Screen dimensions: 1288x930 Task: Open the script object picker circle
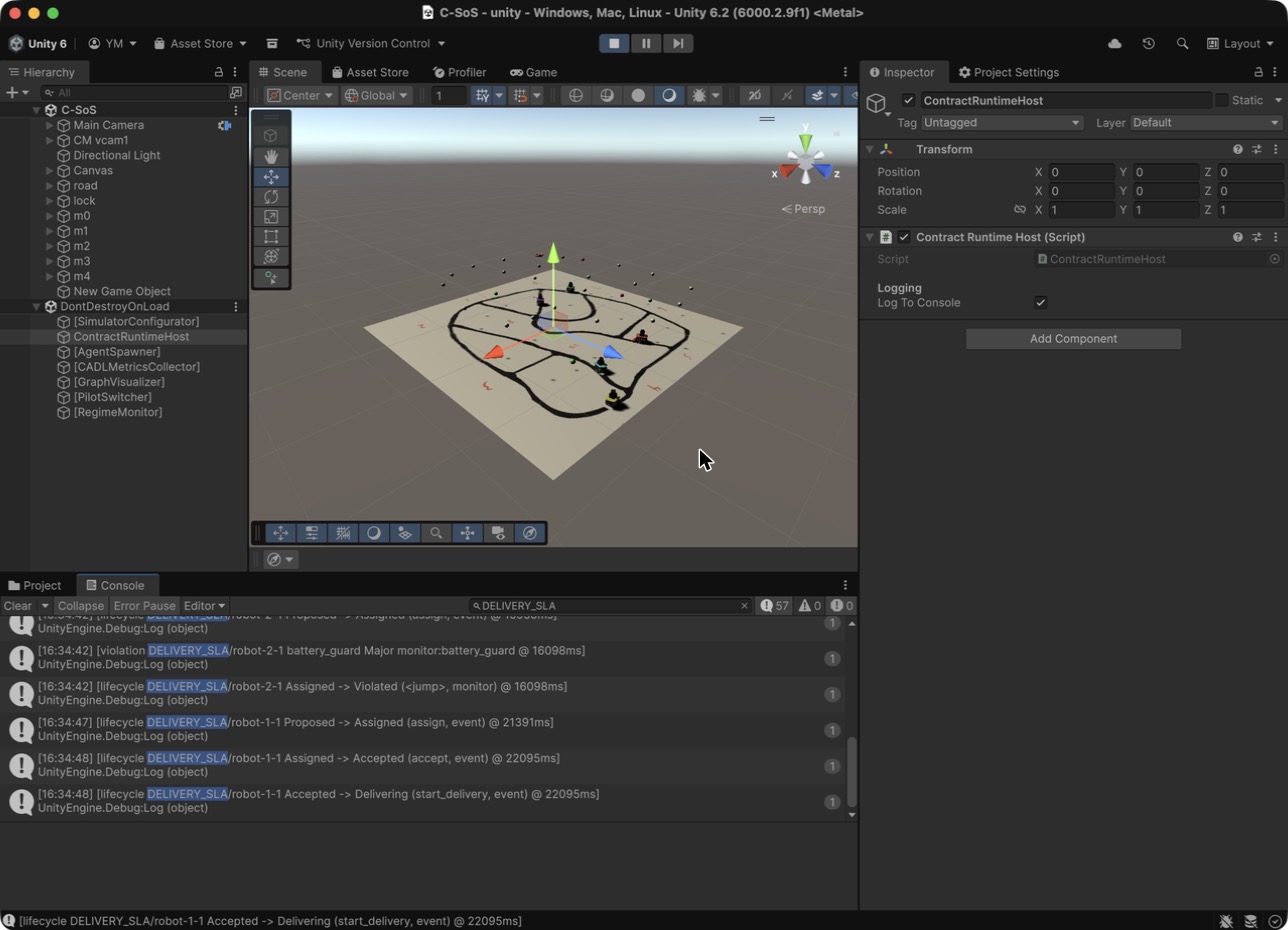(x=1275, y=259)
